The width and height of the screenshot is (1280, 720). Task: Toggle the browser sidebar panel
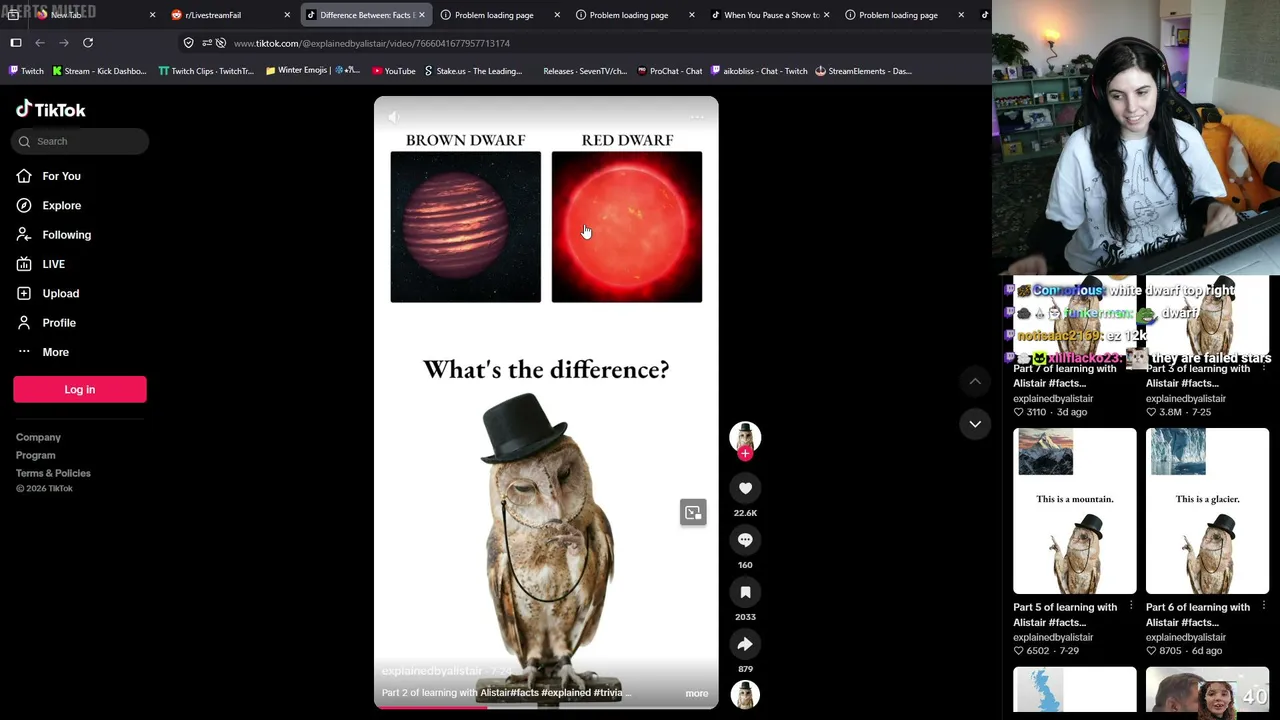click(x=16, y=43)
